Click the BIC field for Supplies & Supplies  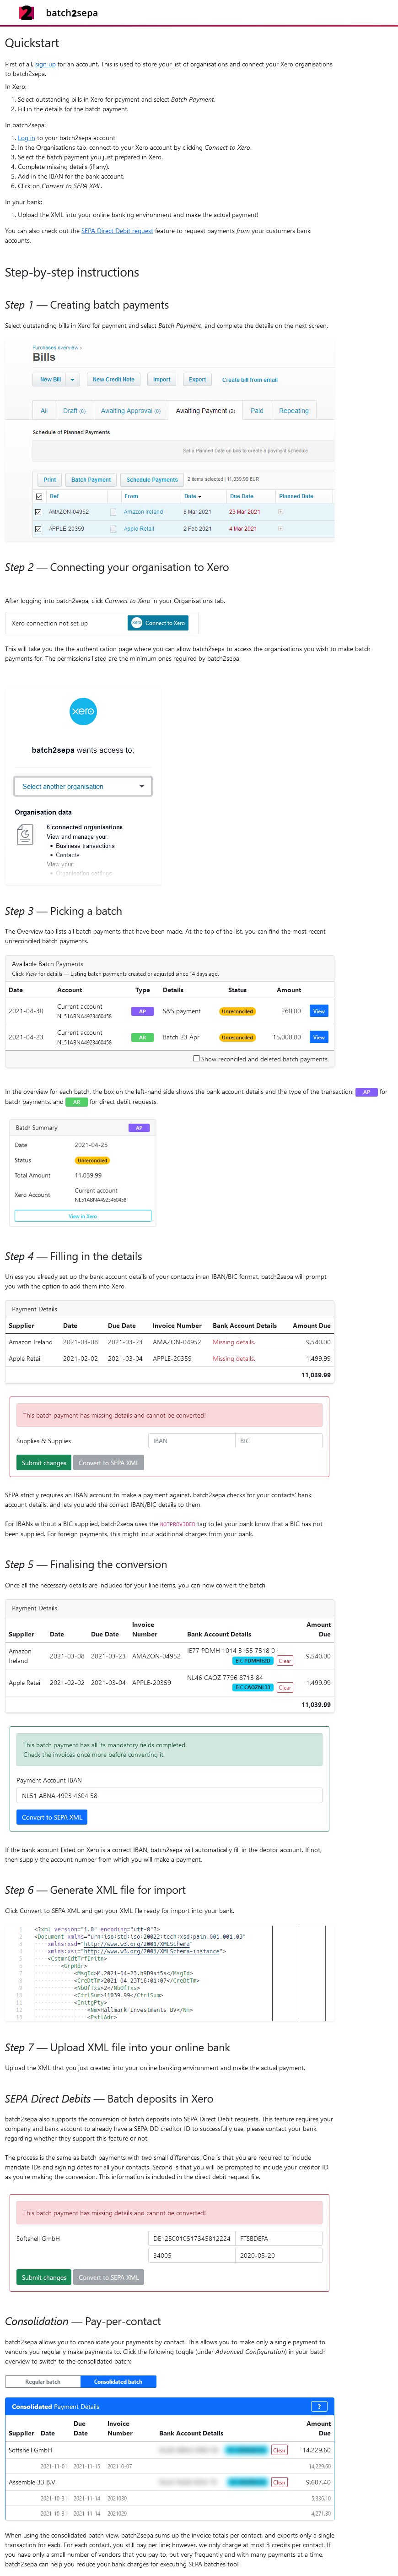pos(279,1441)
